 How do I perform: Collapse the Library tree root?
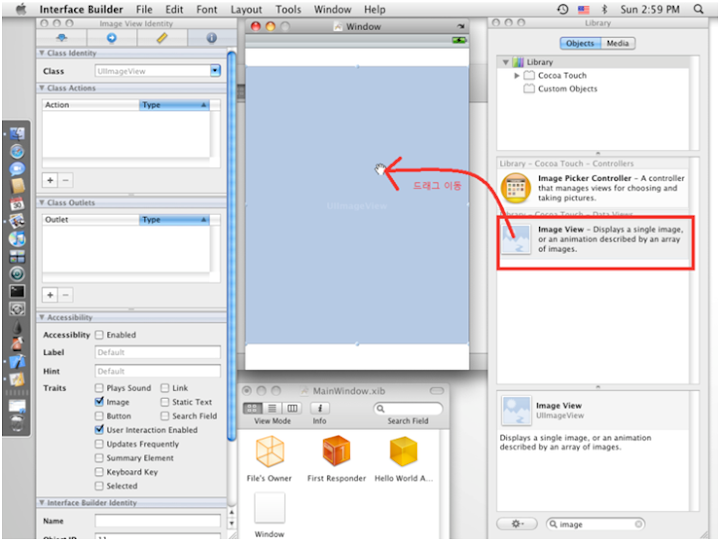tap(506, 62)
